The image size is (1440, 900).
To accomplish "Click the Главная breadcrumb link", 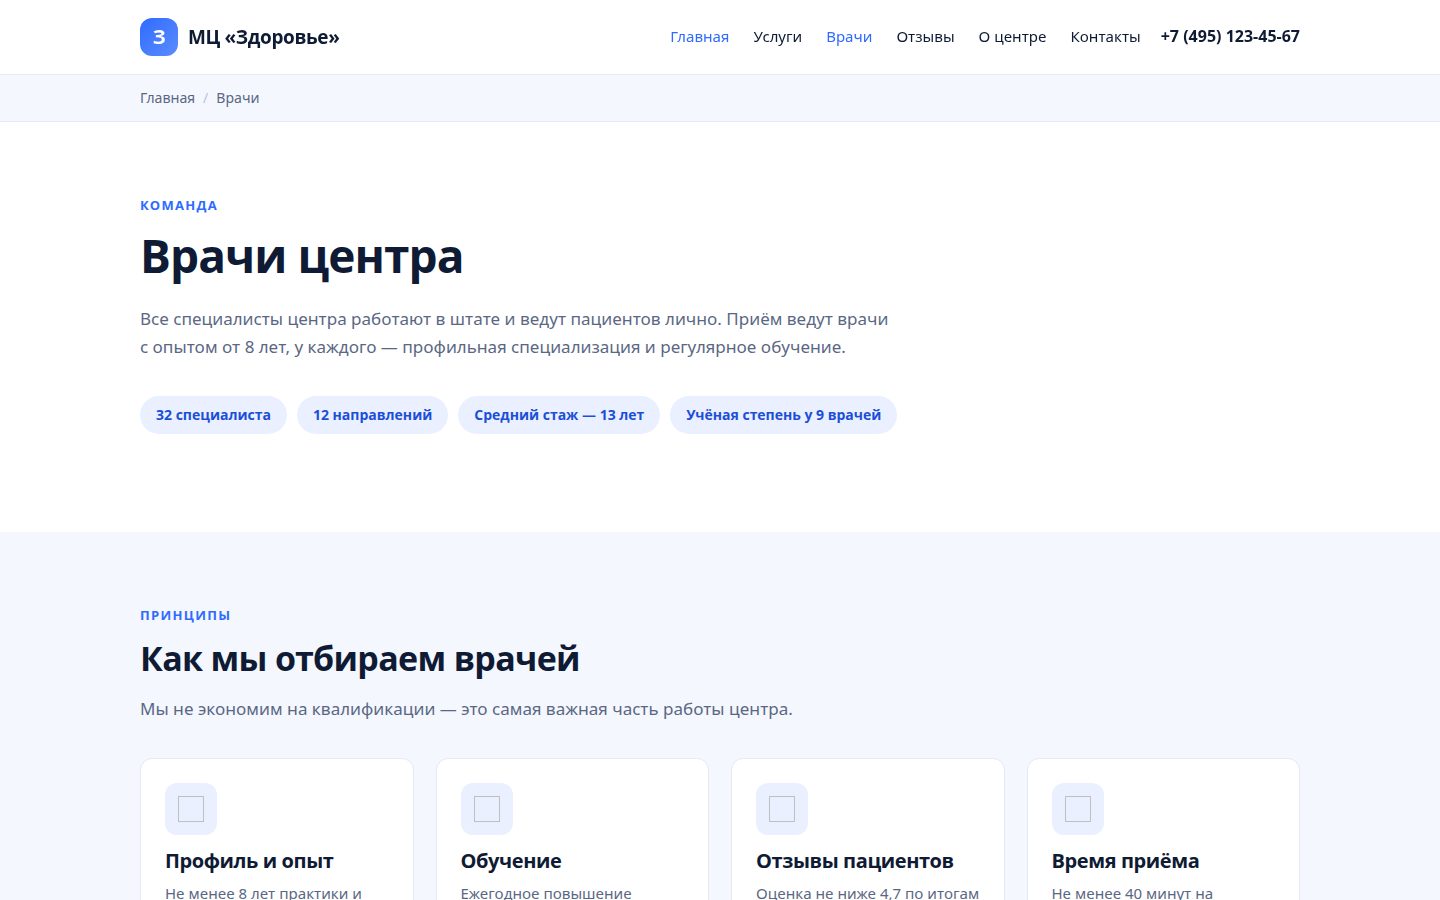I will 167,98.
